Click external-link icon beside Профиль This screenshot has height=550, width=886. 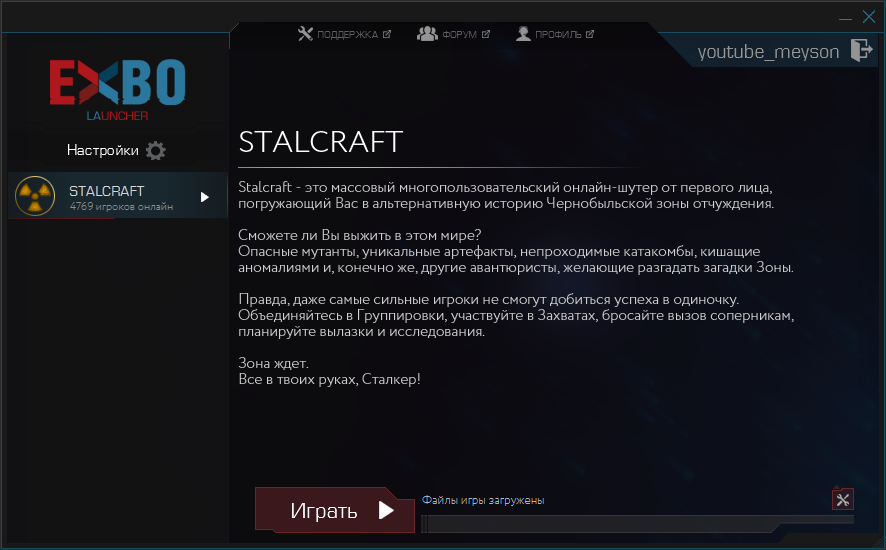tap(590, 34)
